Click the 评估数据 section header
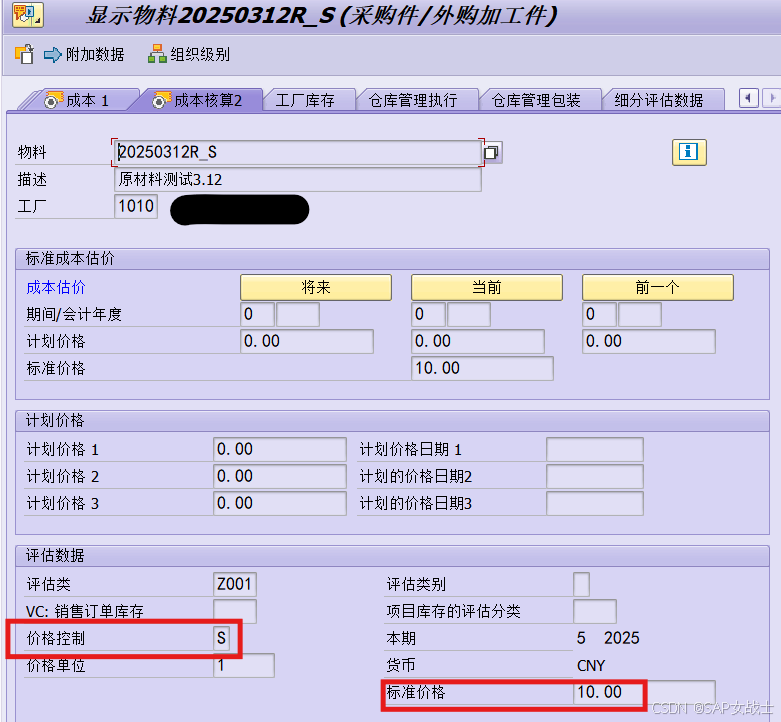The image size is (781, 722). point(392,555)
